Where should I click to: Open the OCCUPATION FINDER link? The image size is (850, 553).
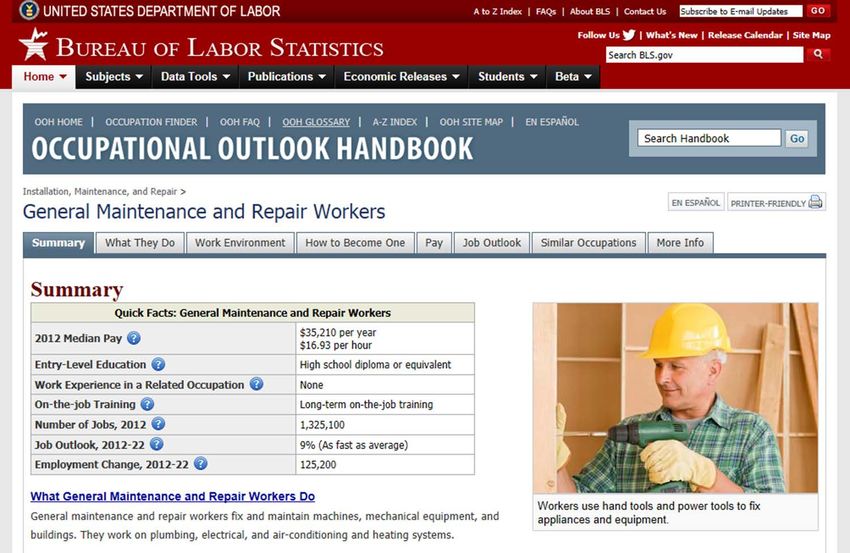[x=151, y=122]
